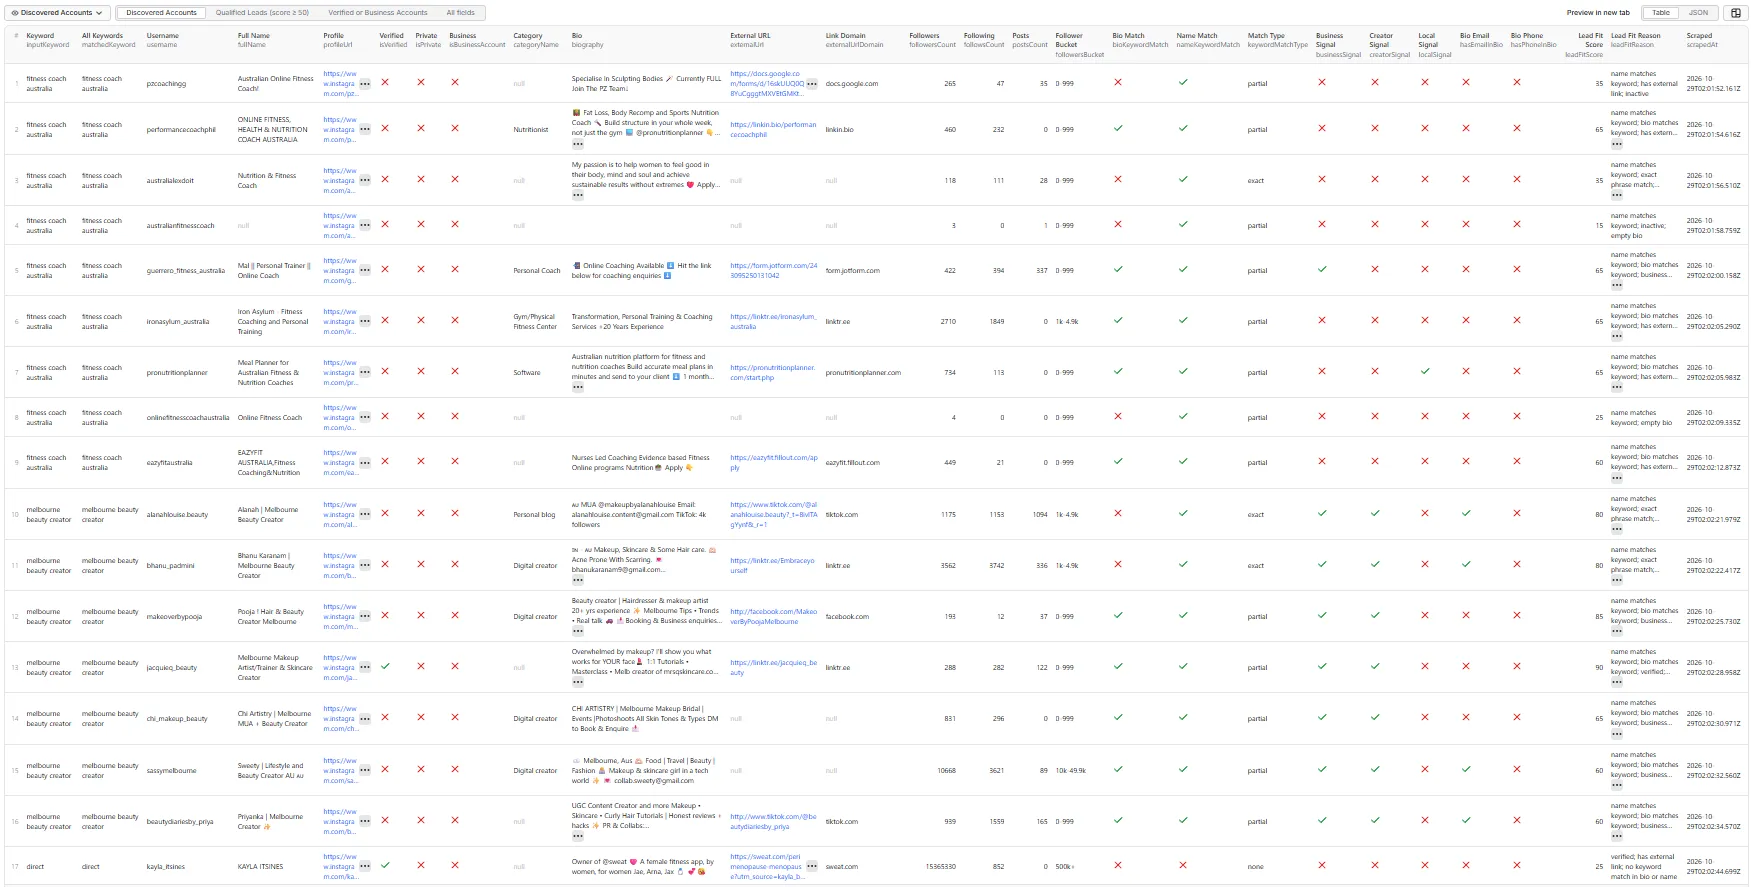1751x887 pixels.
Task: Click the Verified red cross for pzcoachingg
Action: tap(386, 82)
